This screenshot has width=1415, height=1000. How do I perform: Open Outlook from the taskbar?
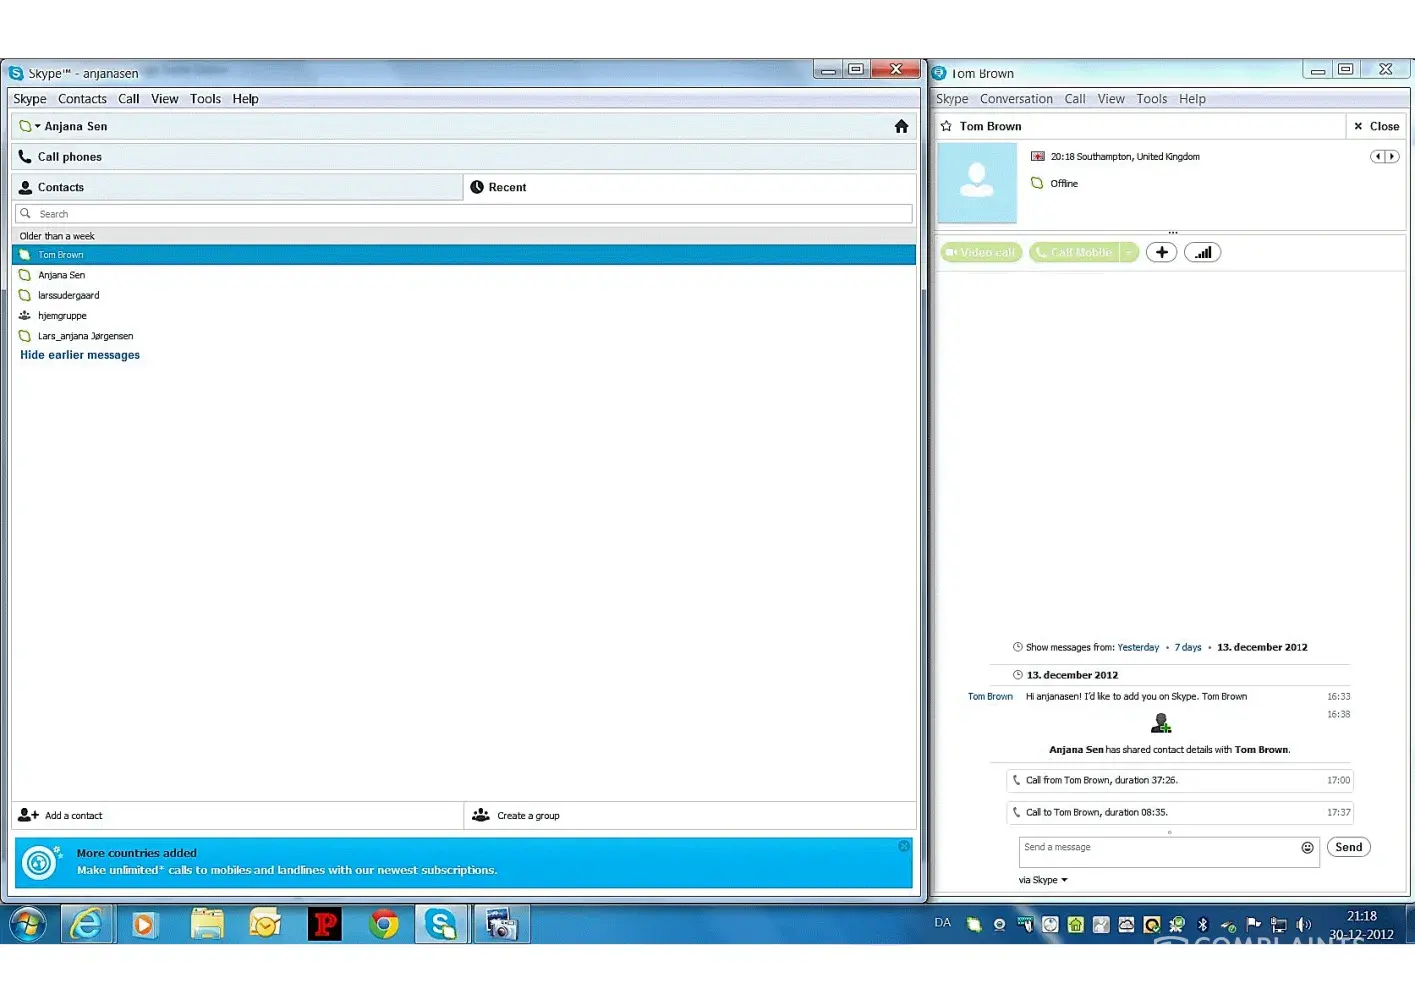[x=266, y=925]
